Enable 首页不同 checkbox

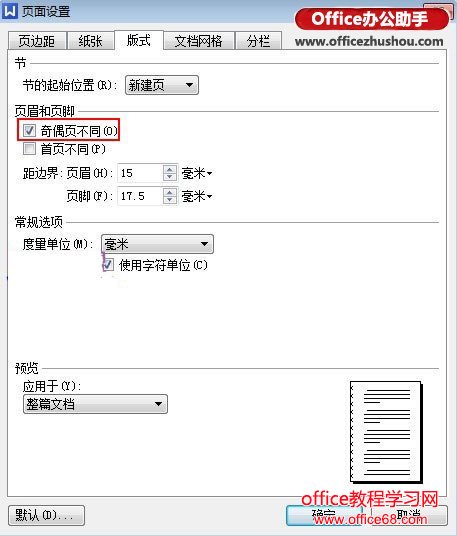pyautogui.click(x=29, y=149)
